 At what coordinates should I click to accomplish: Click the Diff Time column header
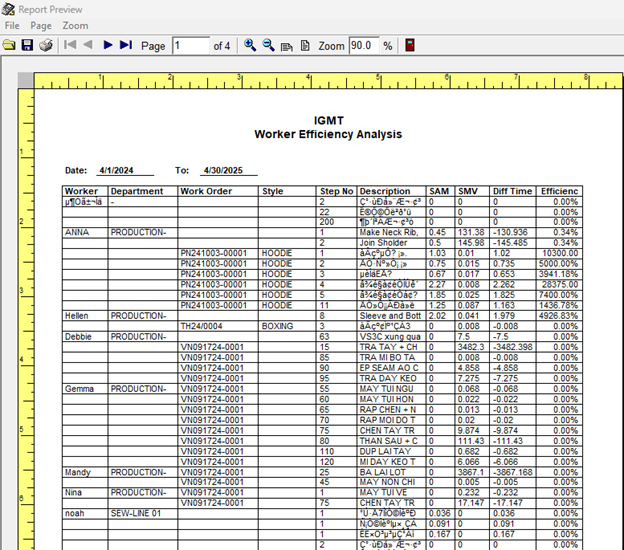513,191
